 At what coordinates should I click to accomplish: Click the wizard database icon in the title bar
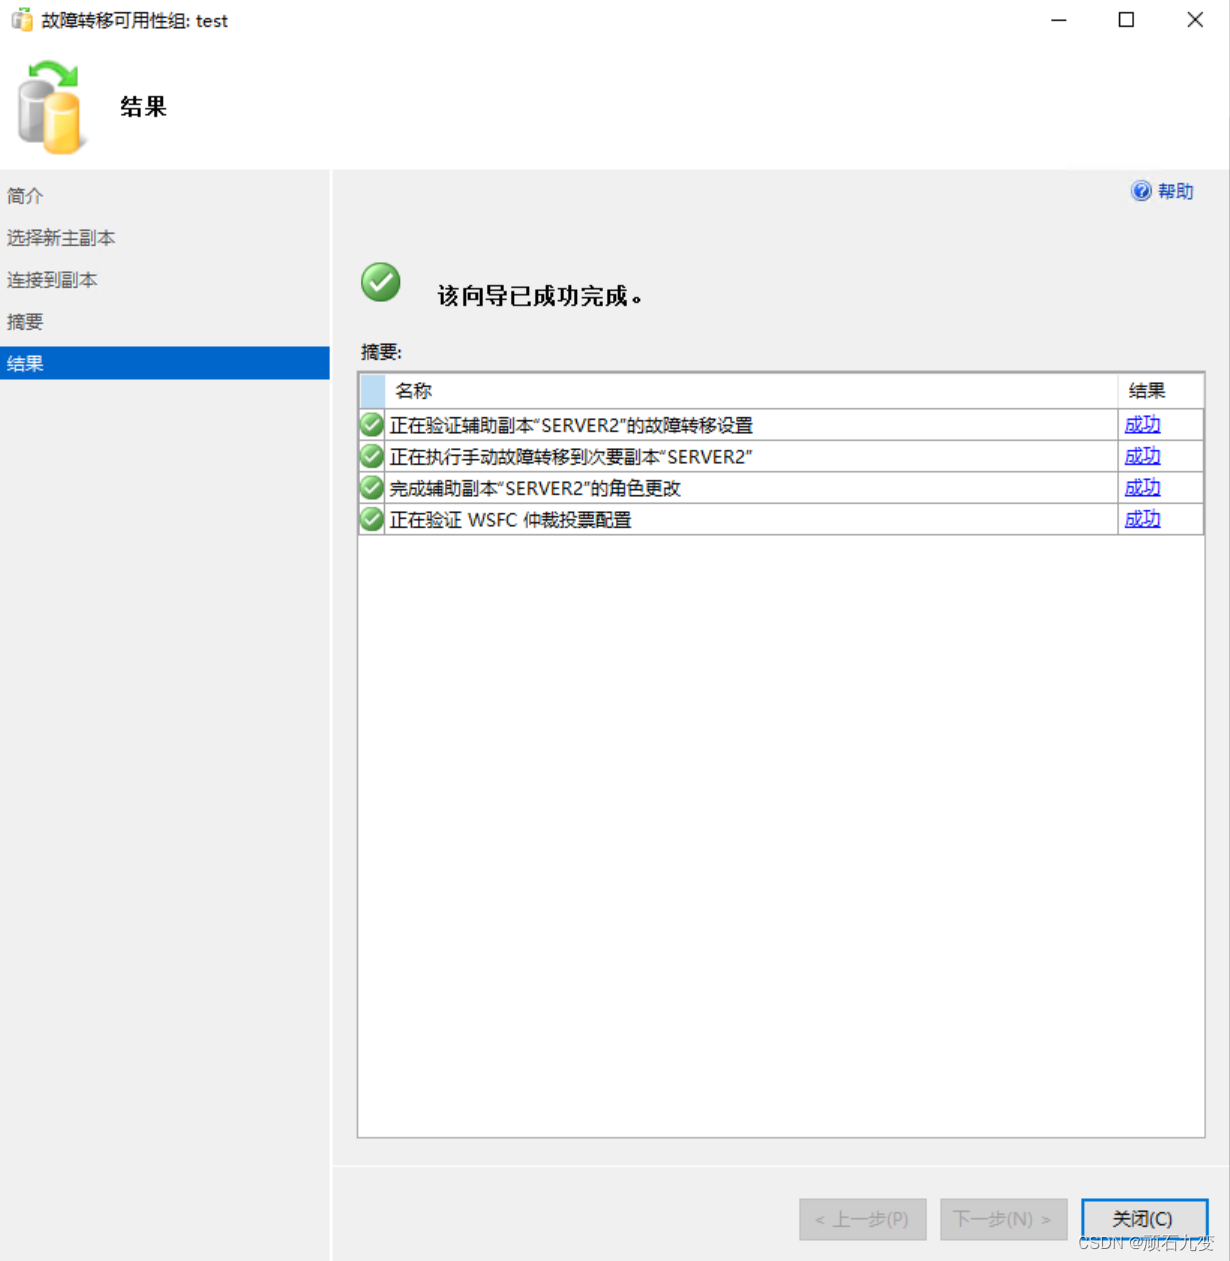(21, 20)
